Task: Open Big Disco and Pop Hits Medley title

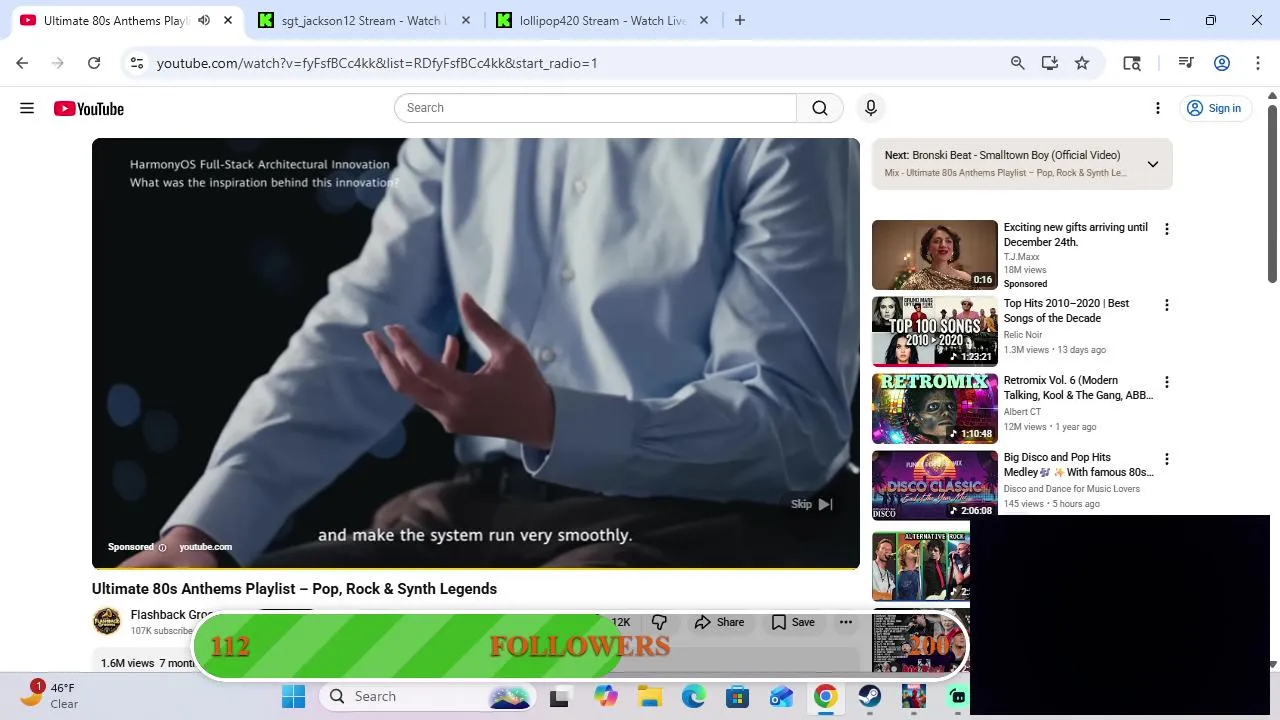Action: (1079, 465)
